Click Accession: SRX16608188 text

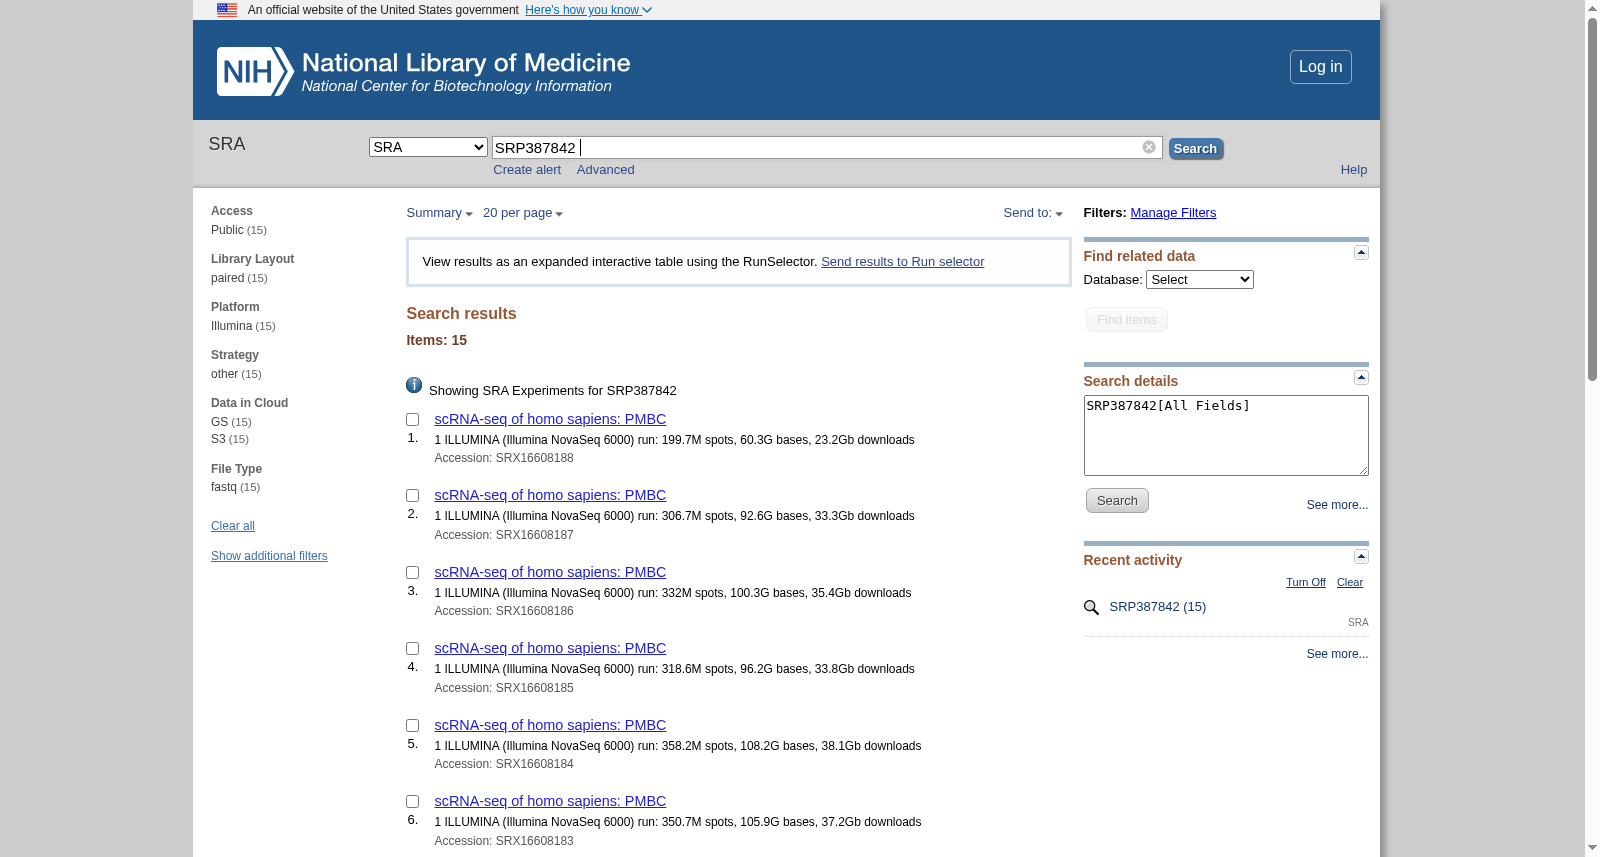click(x=504, y=458)
